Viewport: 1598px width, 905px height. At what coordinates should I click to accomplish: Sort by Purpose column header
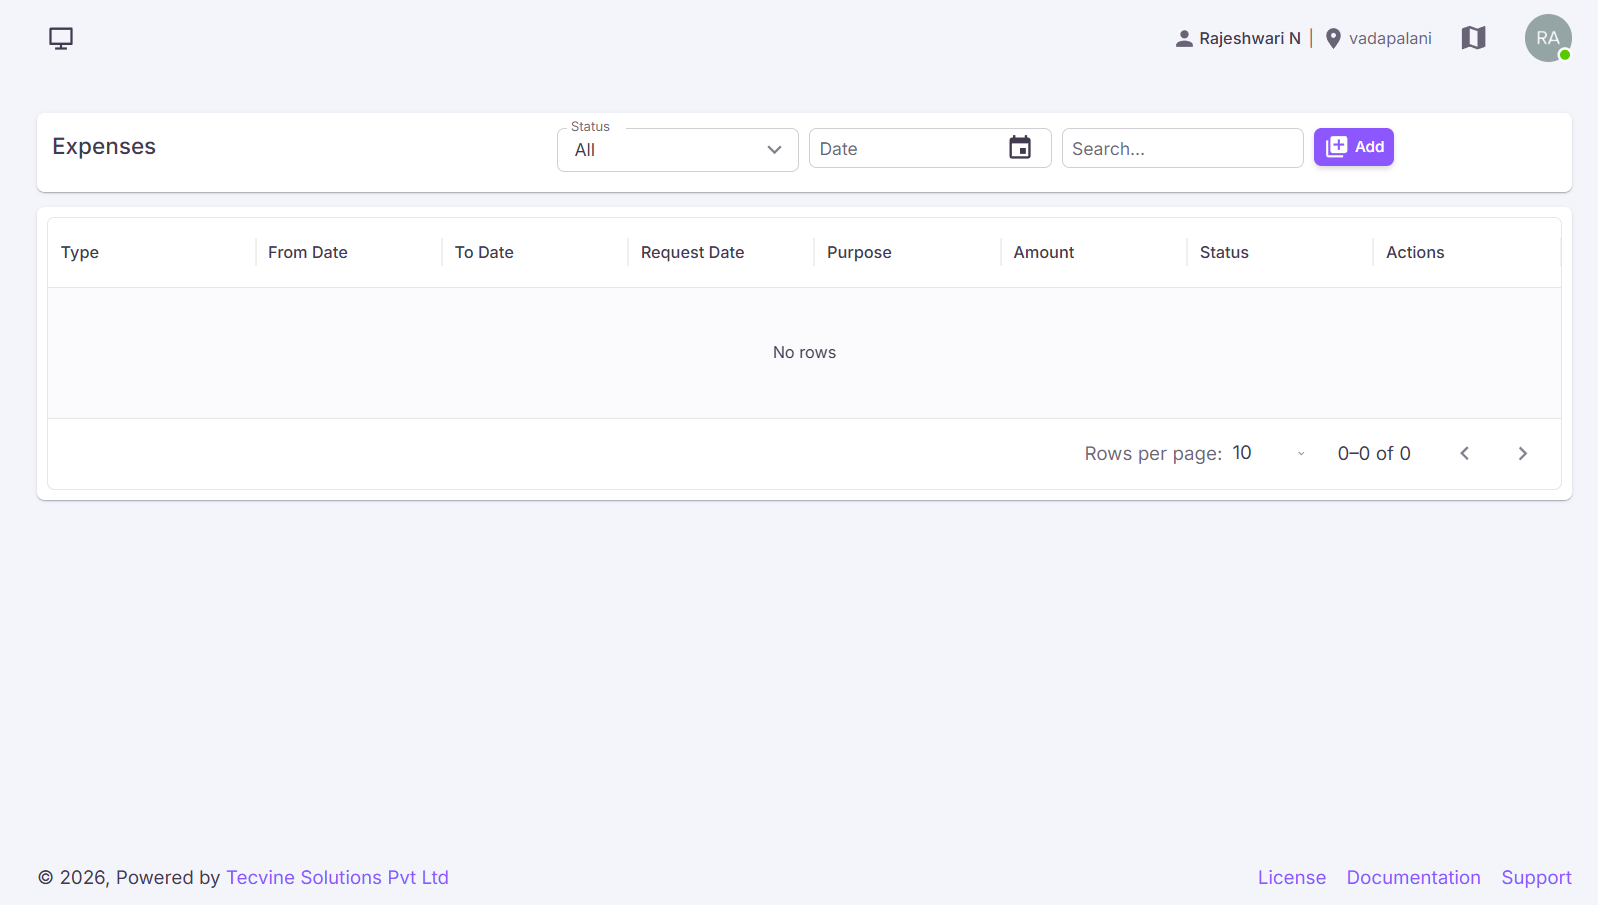pyautogui.click(x=859, y=253)
